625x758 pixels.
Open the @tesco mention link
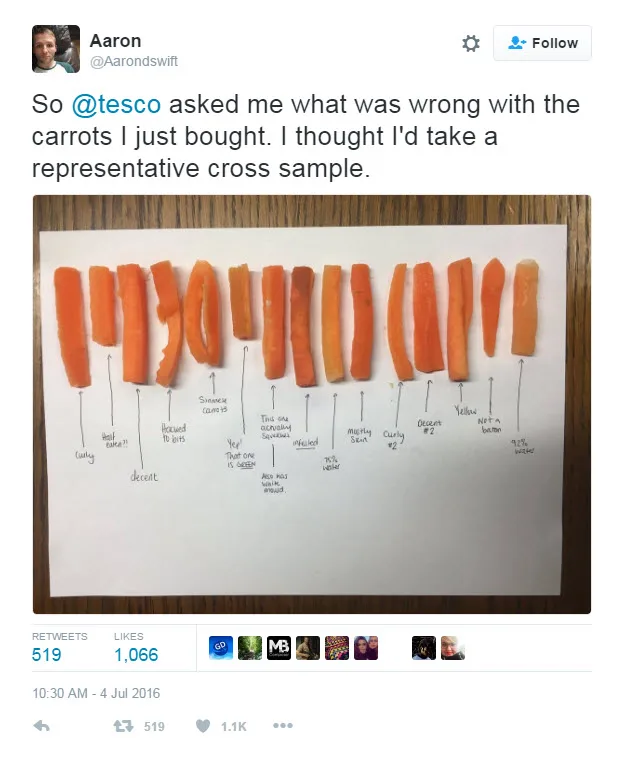click(x=116, y=104)
